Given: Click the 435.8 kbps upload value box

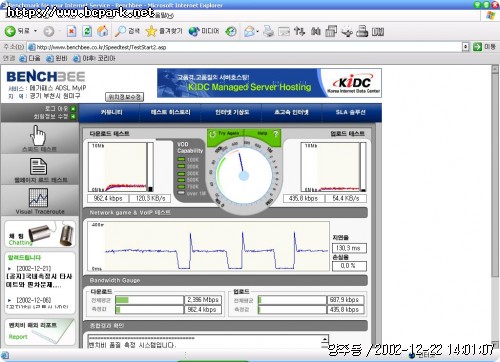Looking at the screenshot, I should pos(303,198).
